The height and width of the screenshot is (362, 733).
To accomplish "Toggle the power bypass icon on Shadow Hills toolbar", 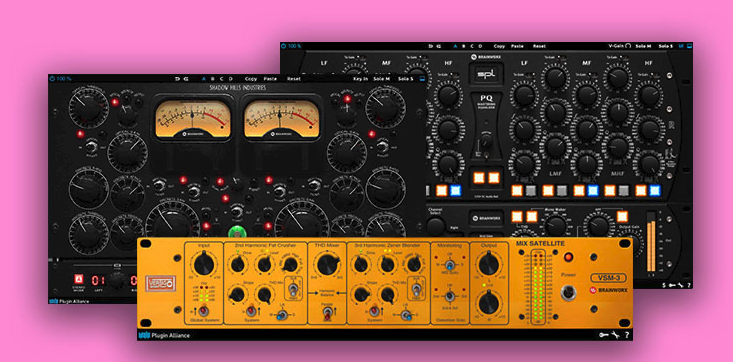I will [52, 79].
